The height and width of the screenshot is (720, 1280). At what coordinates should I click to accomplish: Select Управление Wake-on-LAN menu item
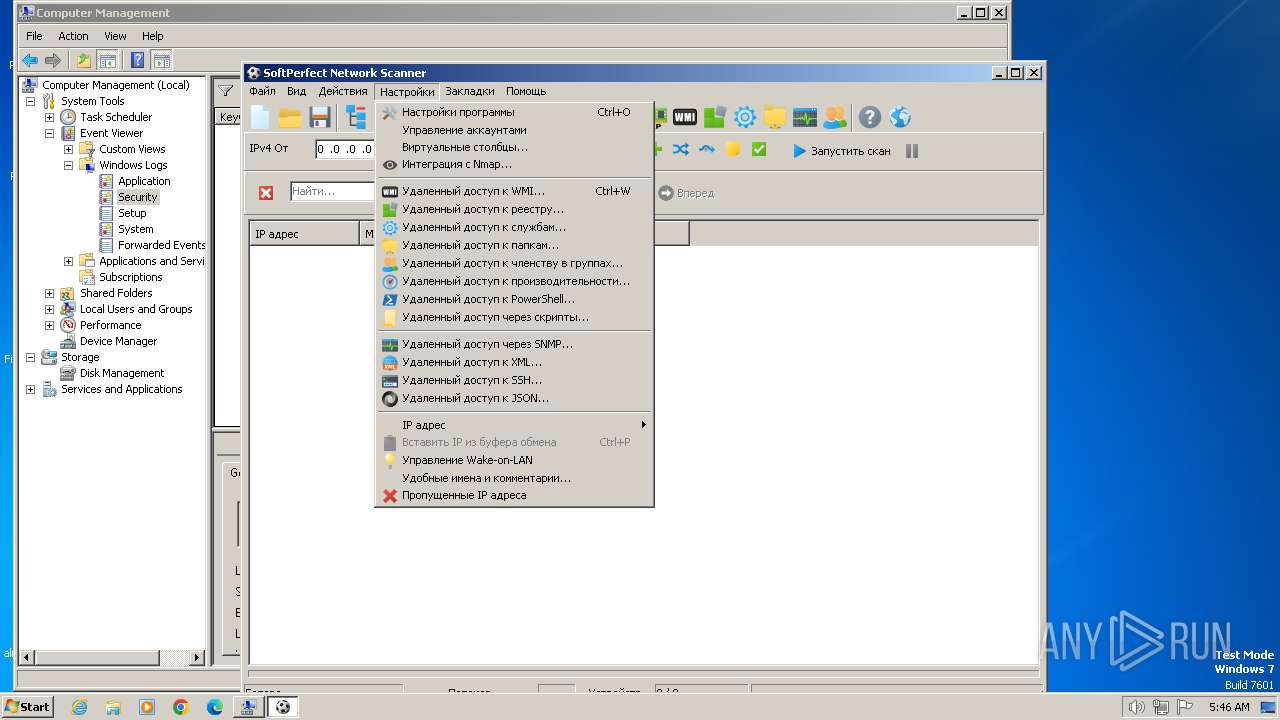coord(514,460)
